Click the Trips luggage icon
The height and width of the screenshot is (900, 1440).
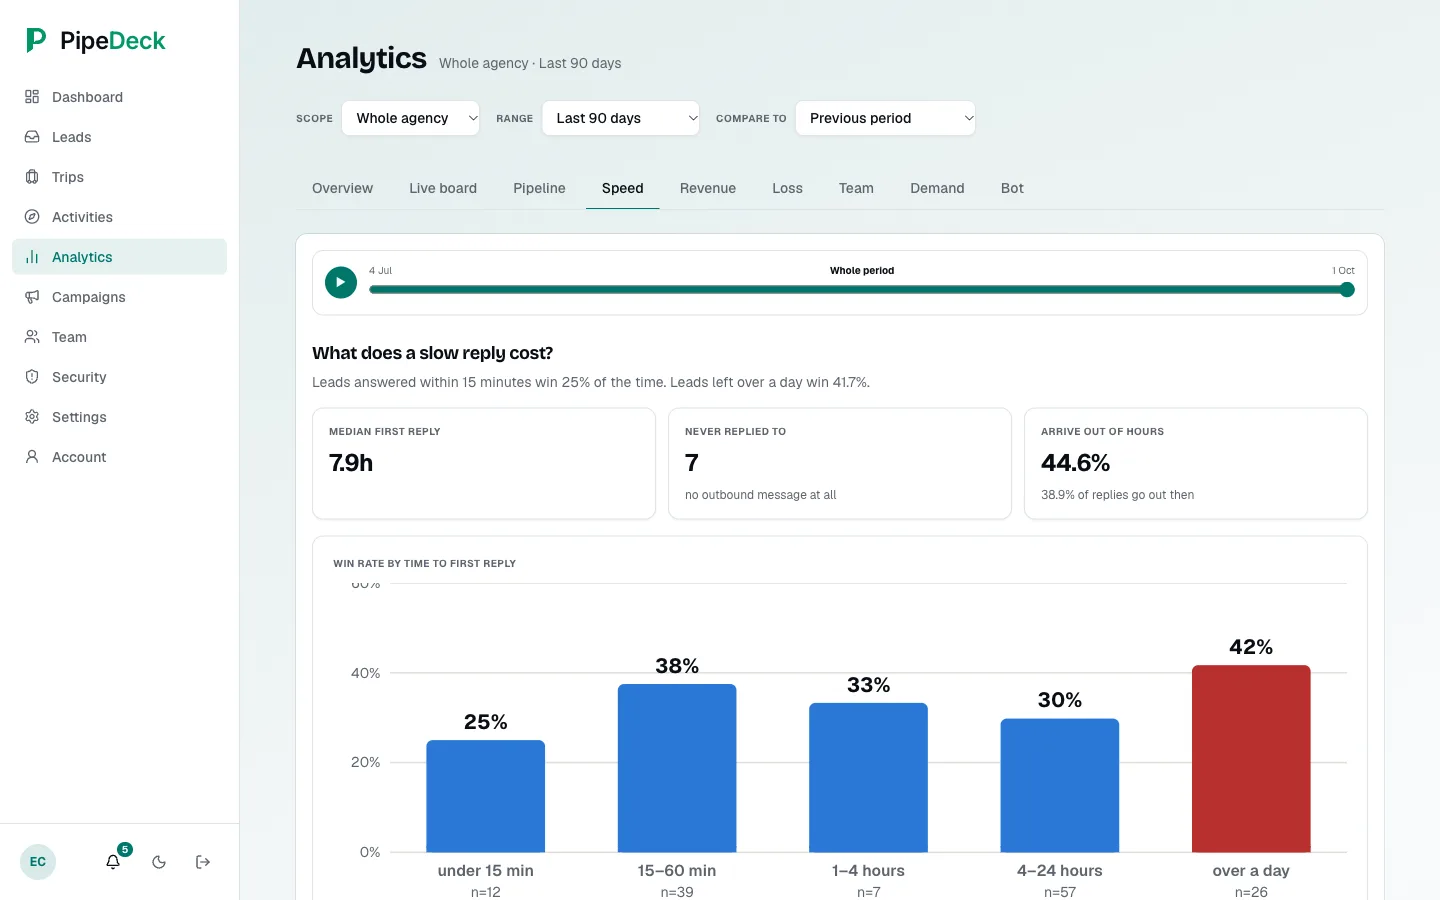pos(32,177)
